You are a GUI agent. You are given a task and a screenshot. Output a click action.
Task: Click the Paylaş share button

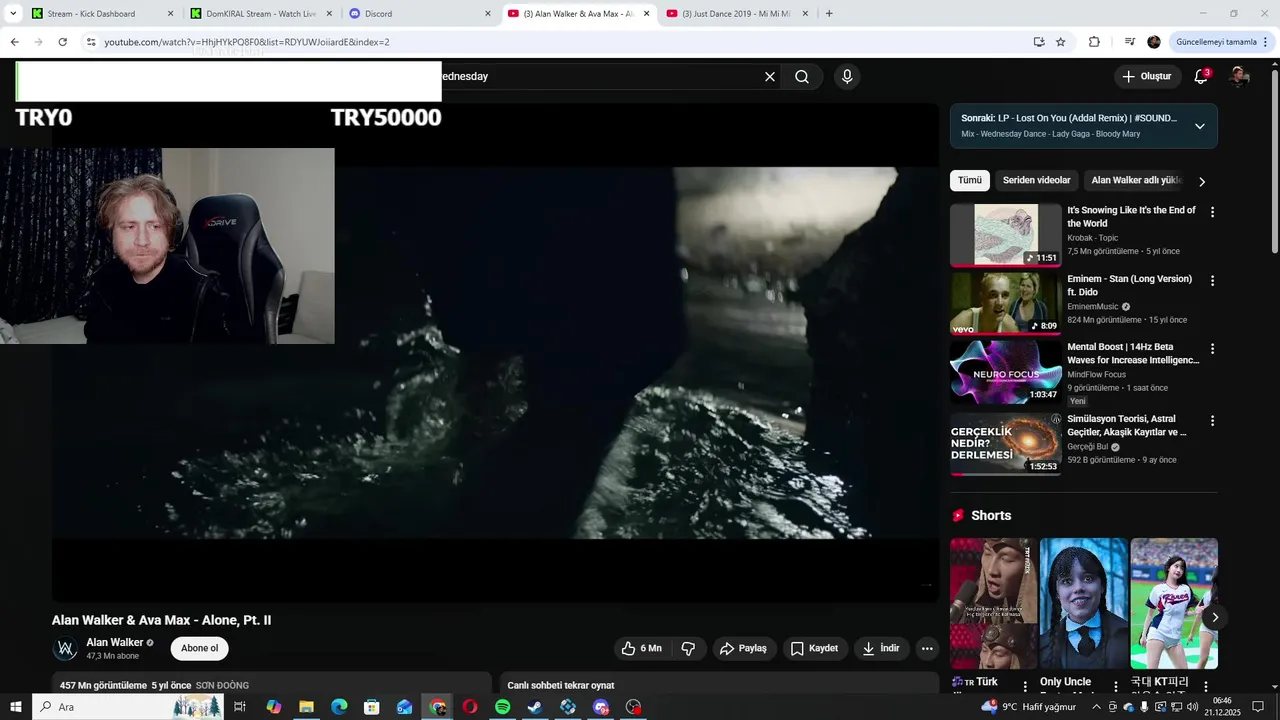point(743,648)
